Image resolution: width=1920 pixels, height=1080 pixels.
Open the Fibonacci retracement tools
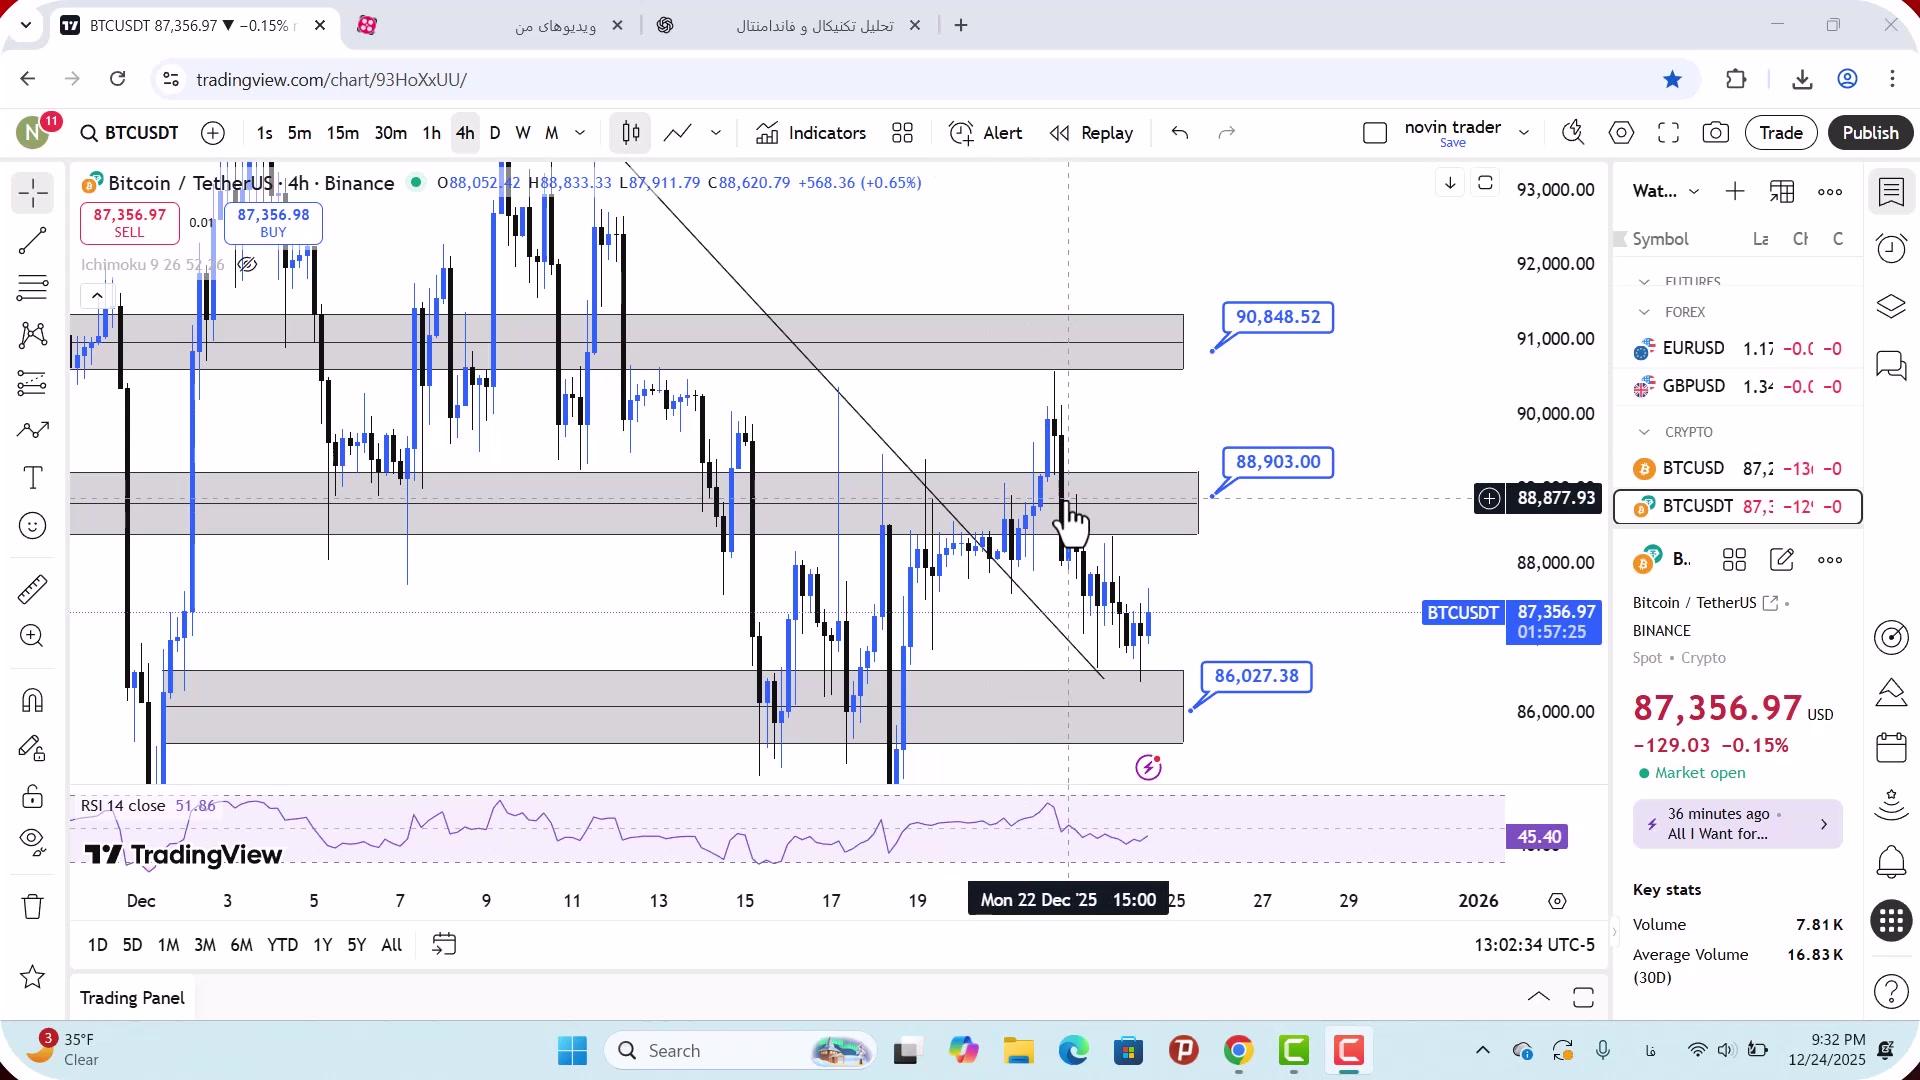pyautogui.click(x=33, y=288)
